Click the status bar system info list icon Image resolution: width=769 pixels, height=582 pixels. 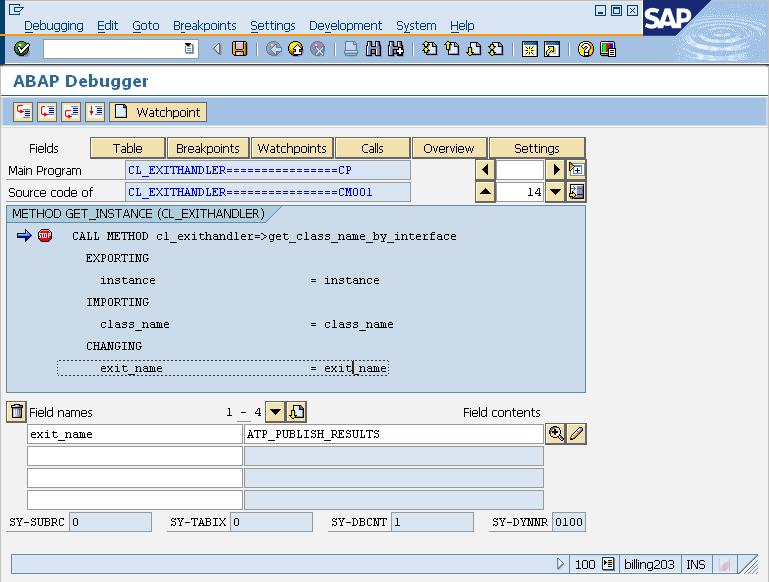[x=608, y=564]
